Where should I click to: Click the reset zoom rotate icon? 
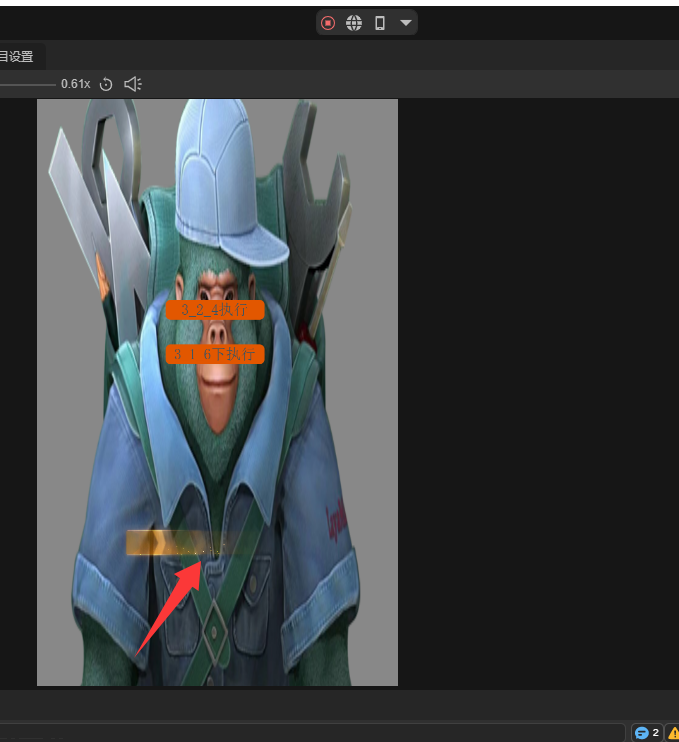pyautogui.click(x=106, y=84)
